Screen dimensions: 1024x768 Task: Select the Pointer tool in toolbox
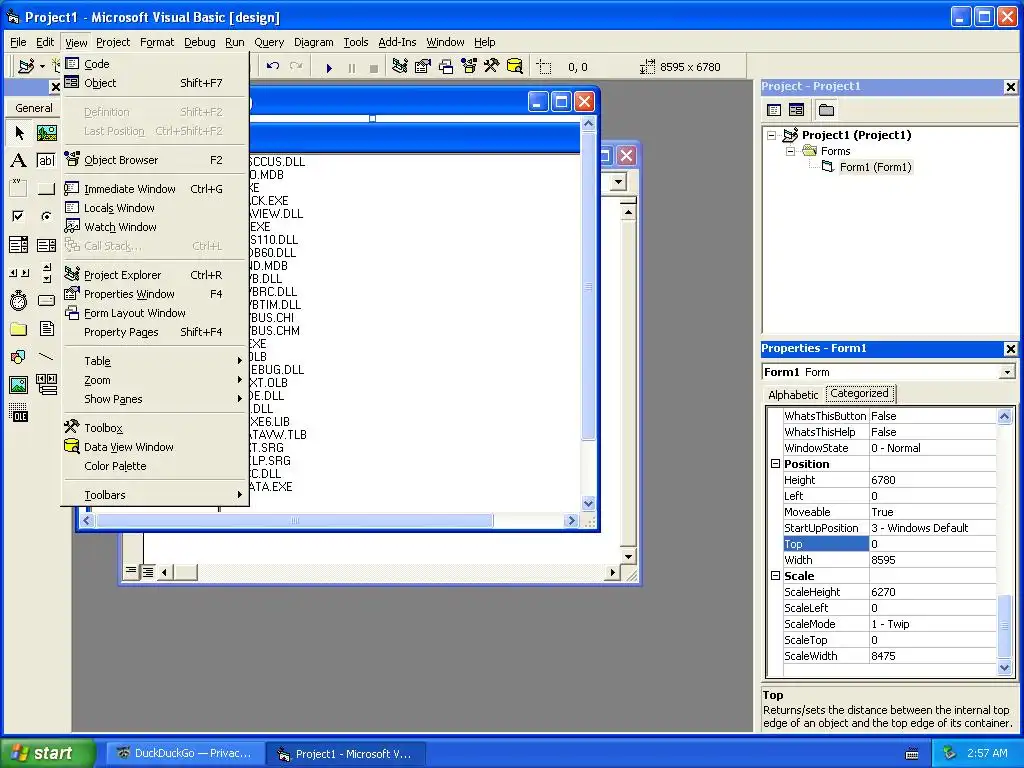point(19,133)
